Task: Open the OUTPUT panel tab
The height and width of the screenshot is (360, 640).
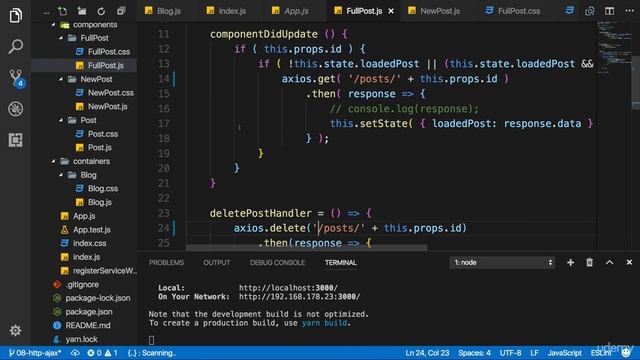Action: point(217,262)
